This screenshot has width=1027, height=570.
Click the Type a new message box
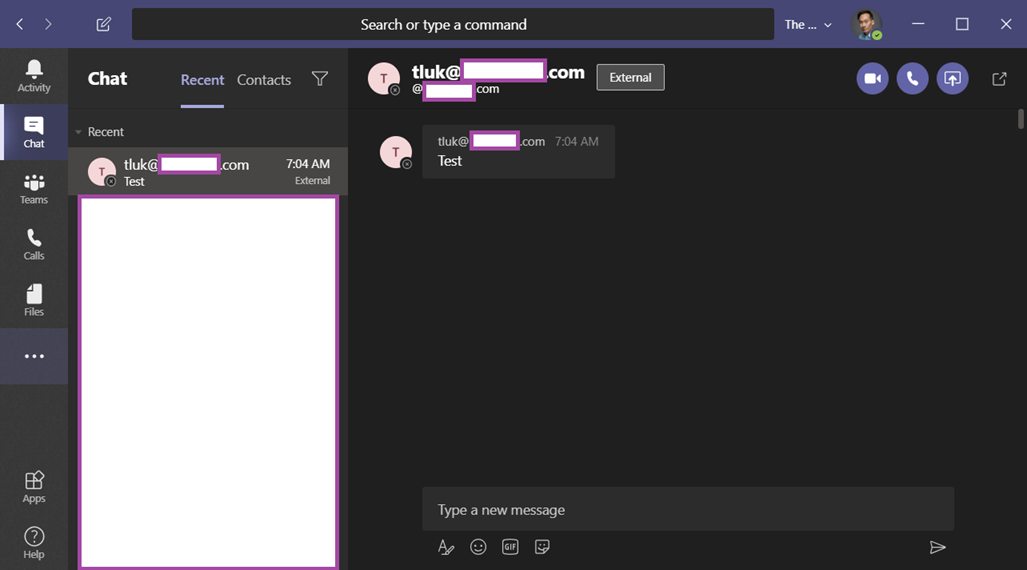(688, 509)
